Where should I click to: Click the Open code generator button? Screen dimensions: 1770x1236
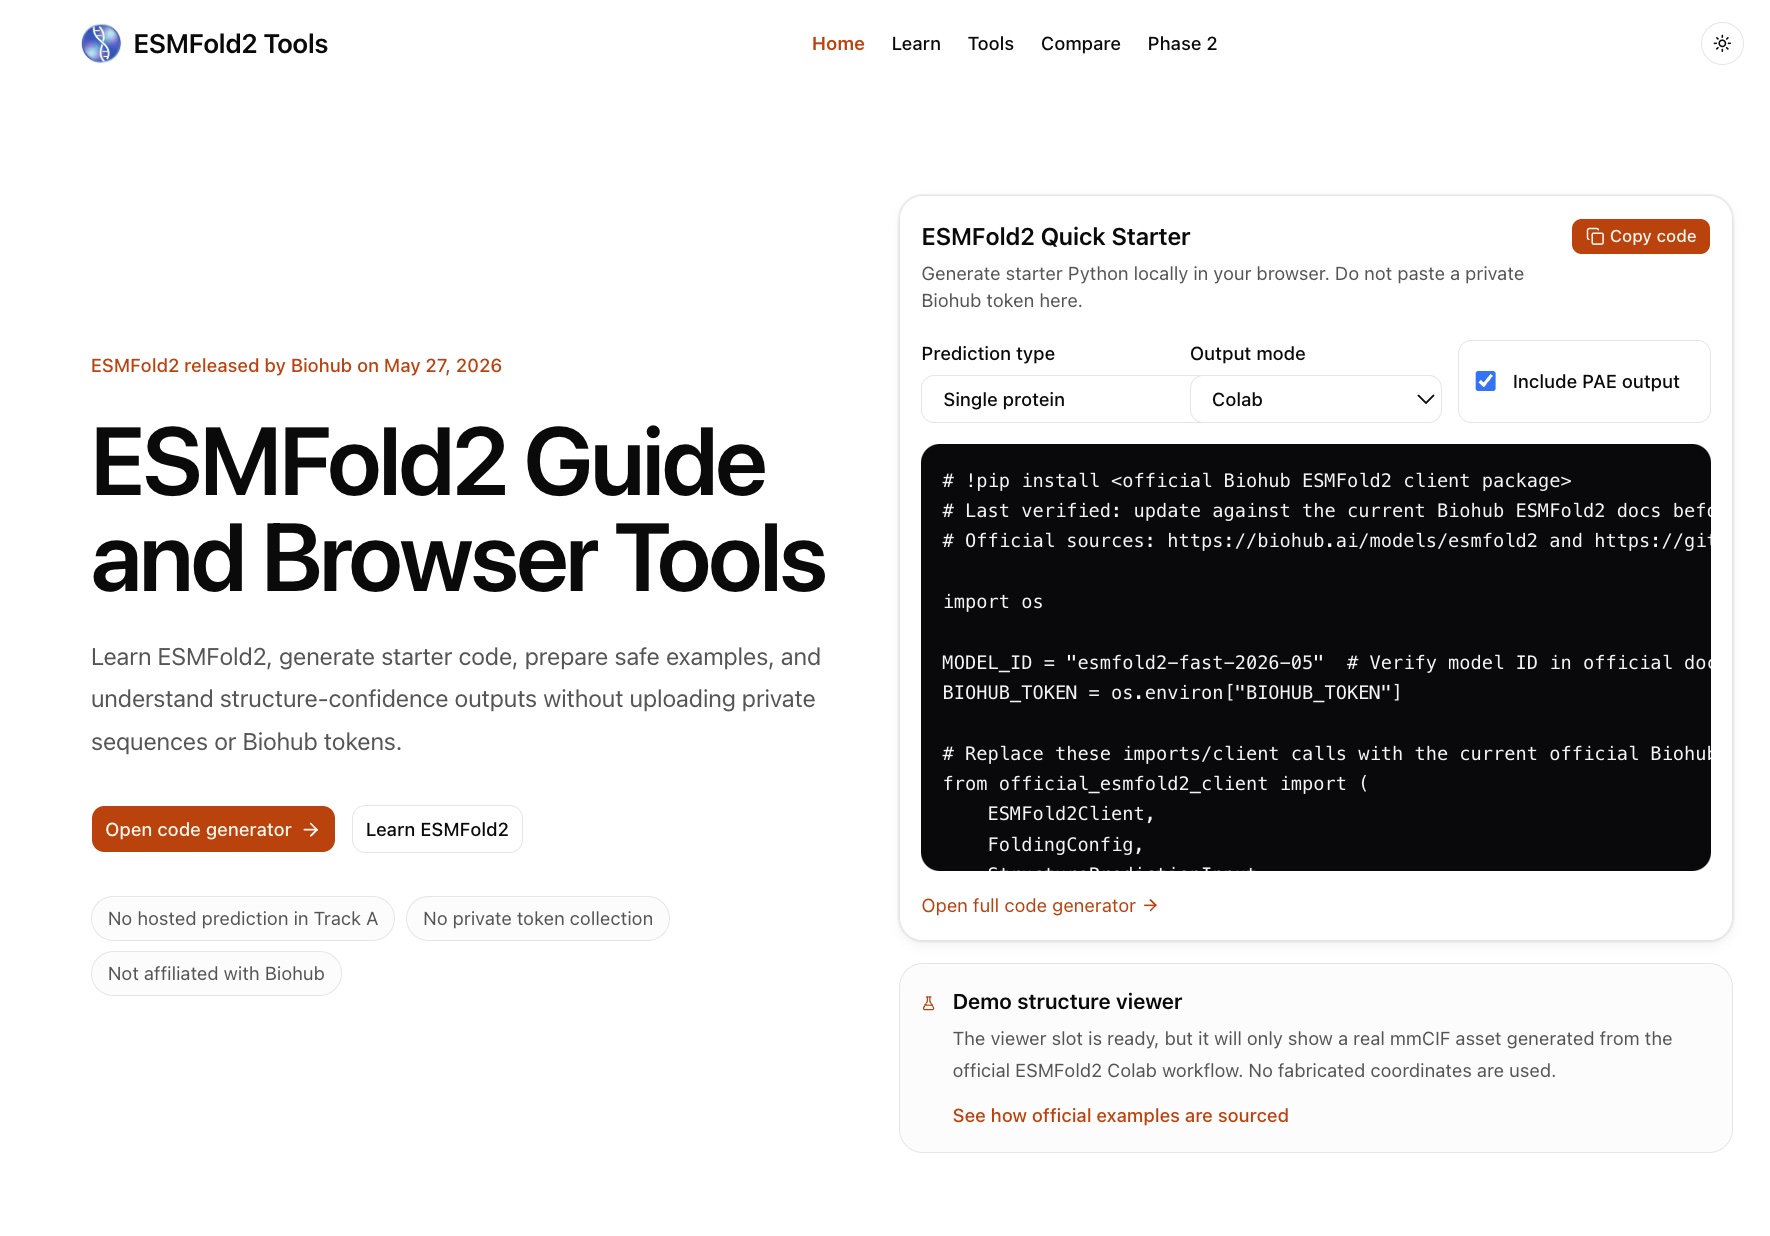tap(213, 829)
